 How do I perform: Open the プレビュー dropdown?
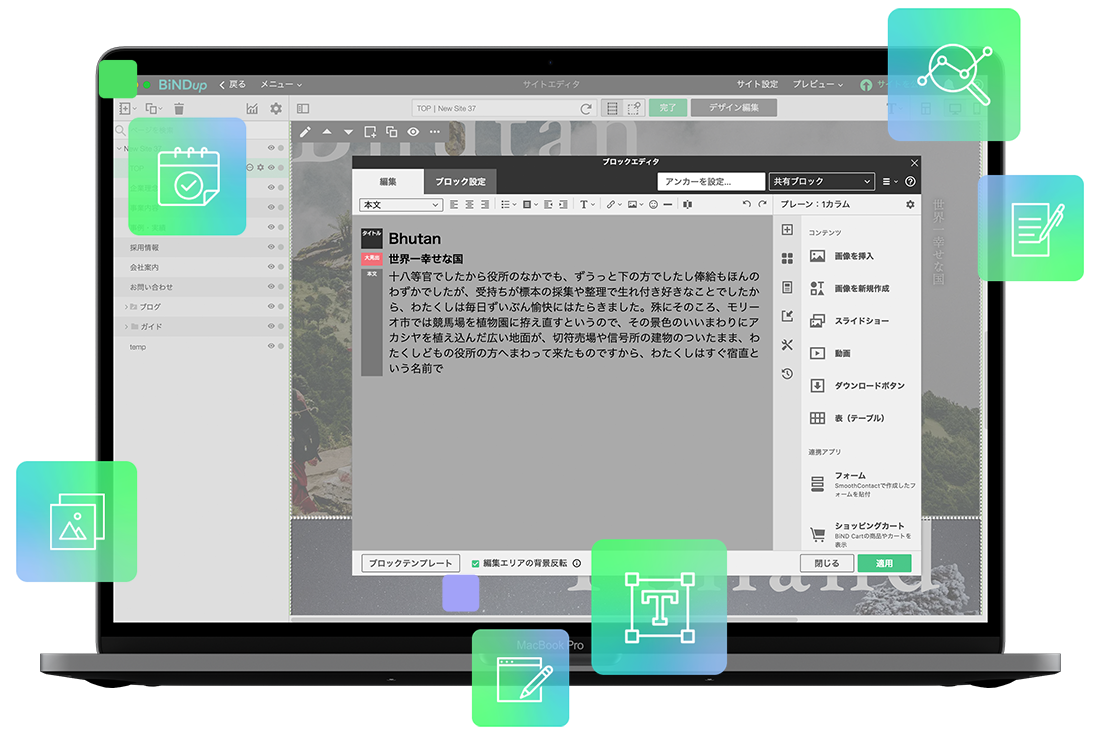[817, 84]
